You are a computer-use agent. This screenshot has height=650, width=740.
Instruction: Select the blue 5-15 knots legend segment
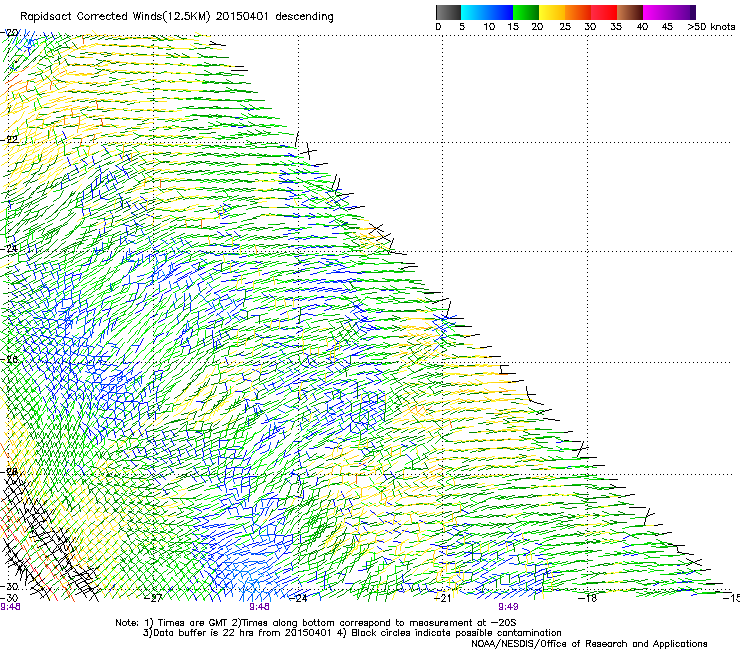[487, 12]
